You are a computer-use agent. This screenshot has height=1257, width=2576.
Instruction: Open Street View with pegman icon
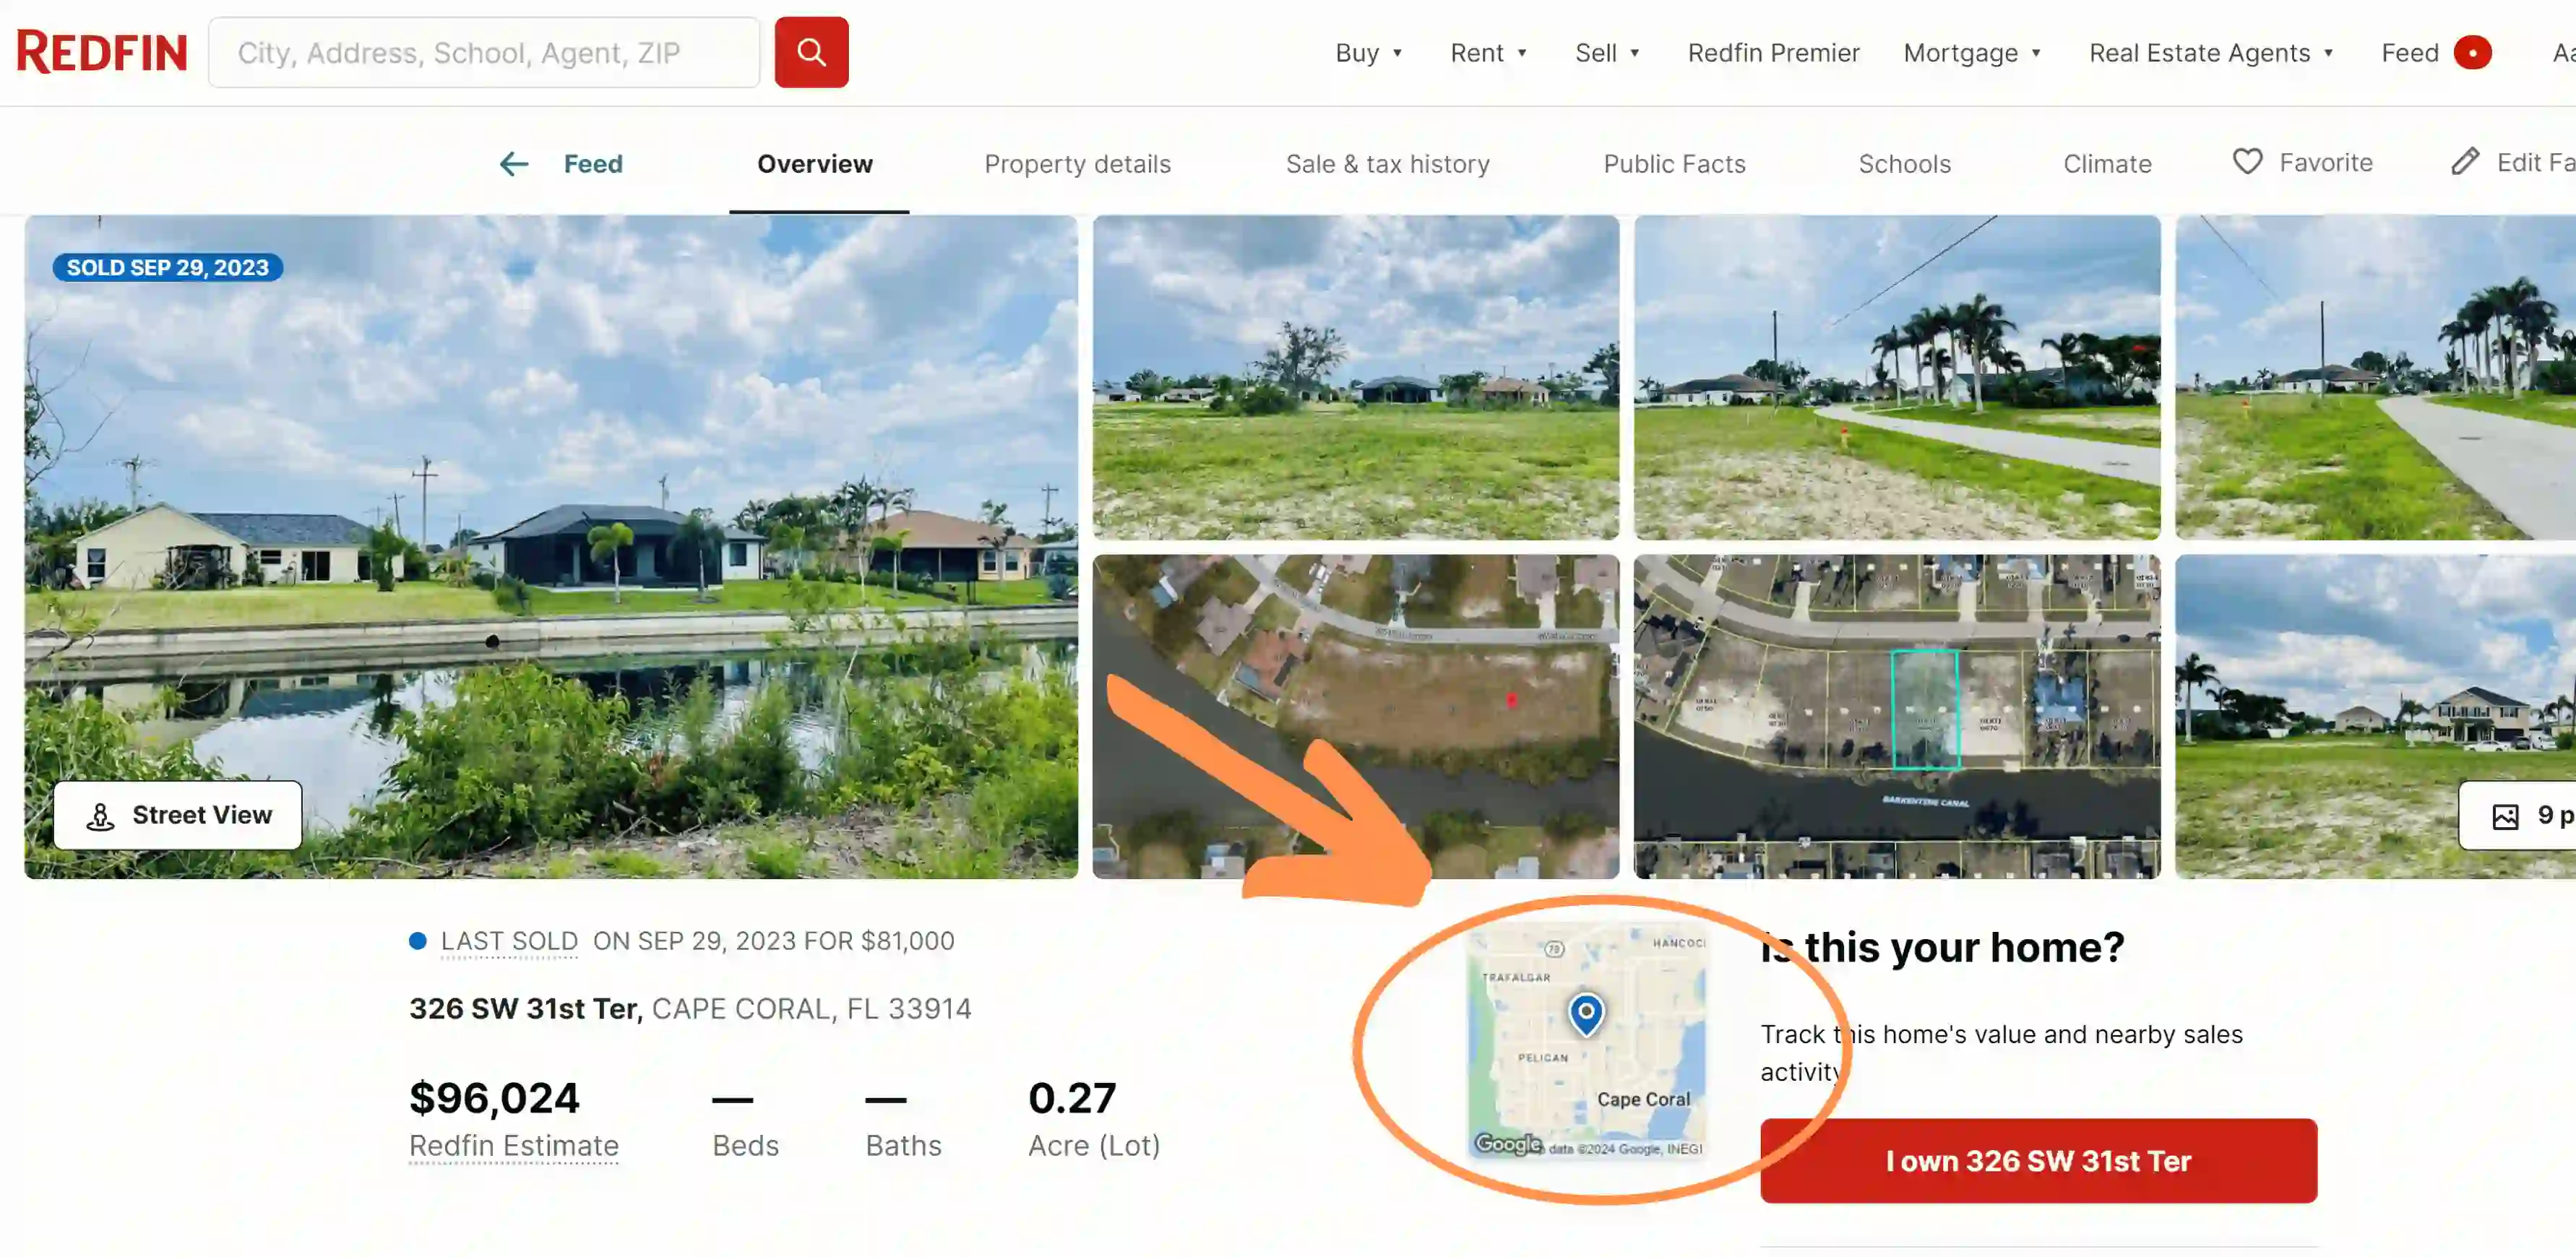[177, 815]
